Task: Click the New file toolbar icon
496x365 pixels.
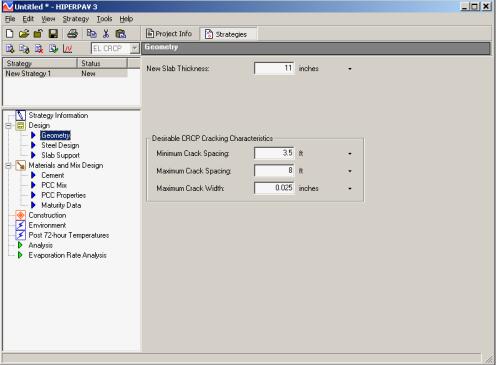Action: click(10, 33)
